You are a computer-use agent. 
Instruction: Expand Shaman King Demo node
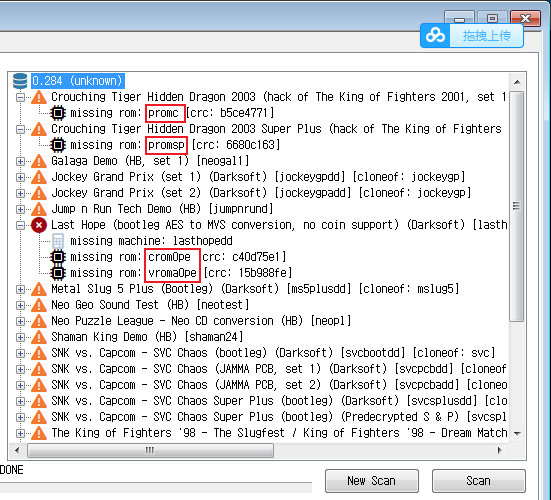tap(20, 337)
